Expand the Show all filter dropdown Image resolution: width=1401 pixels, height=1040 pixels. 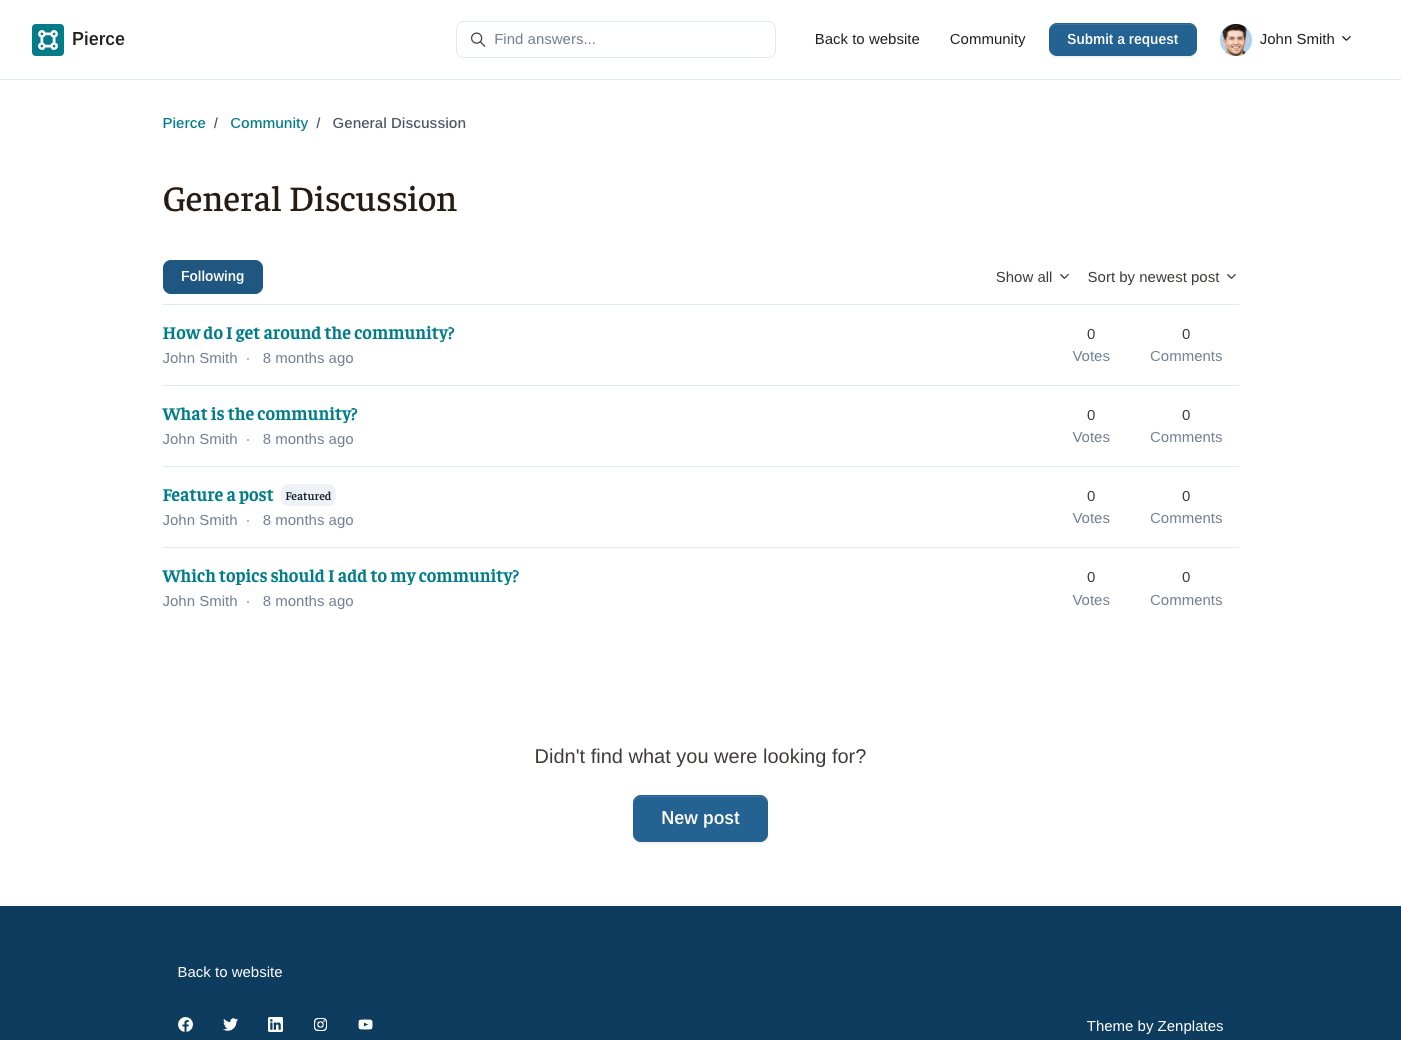point(1032,277)
